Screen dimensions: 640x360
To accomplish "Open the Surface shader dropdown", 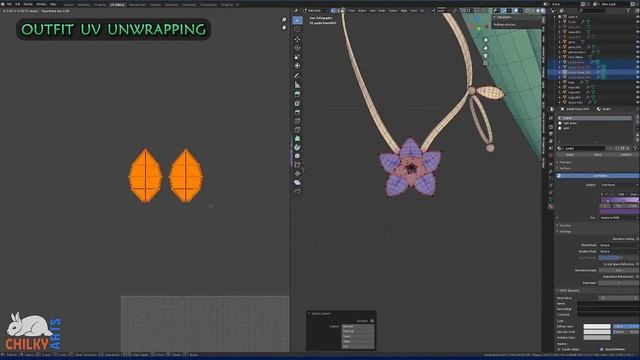I will pos(619,185).
